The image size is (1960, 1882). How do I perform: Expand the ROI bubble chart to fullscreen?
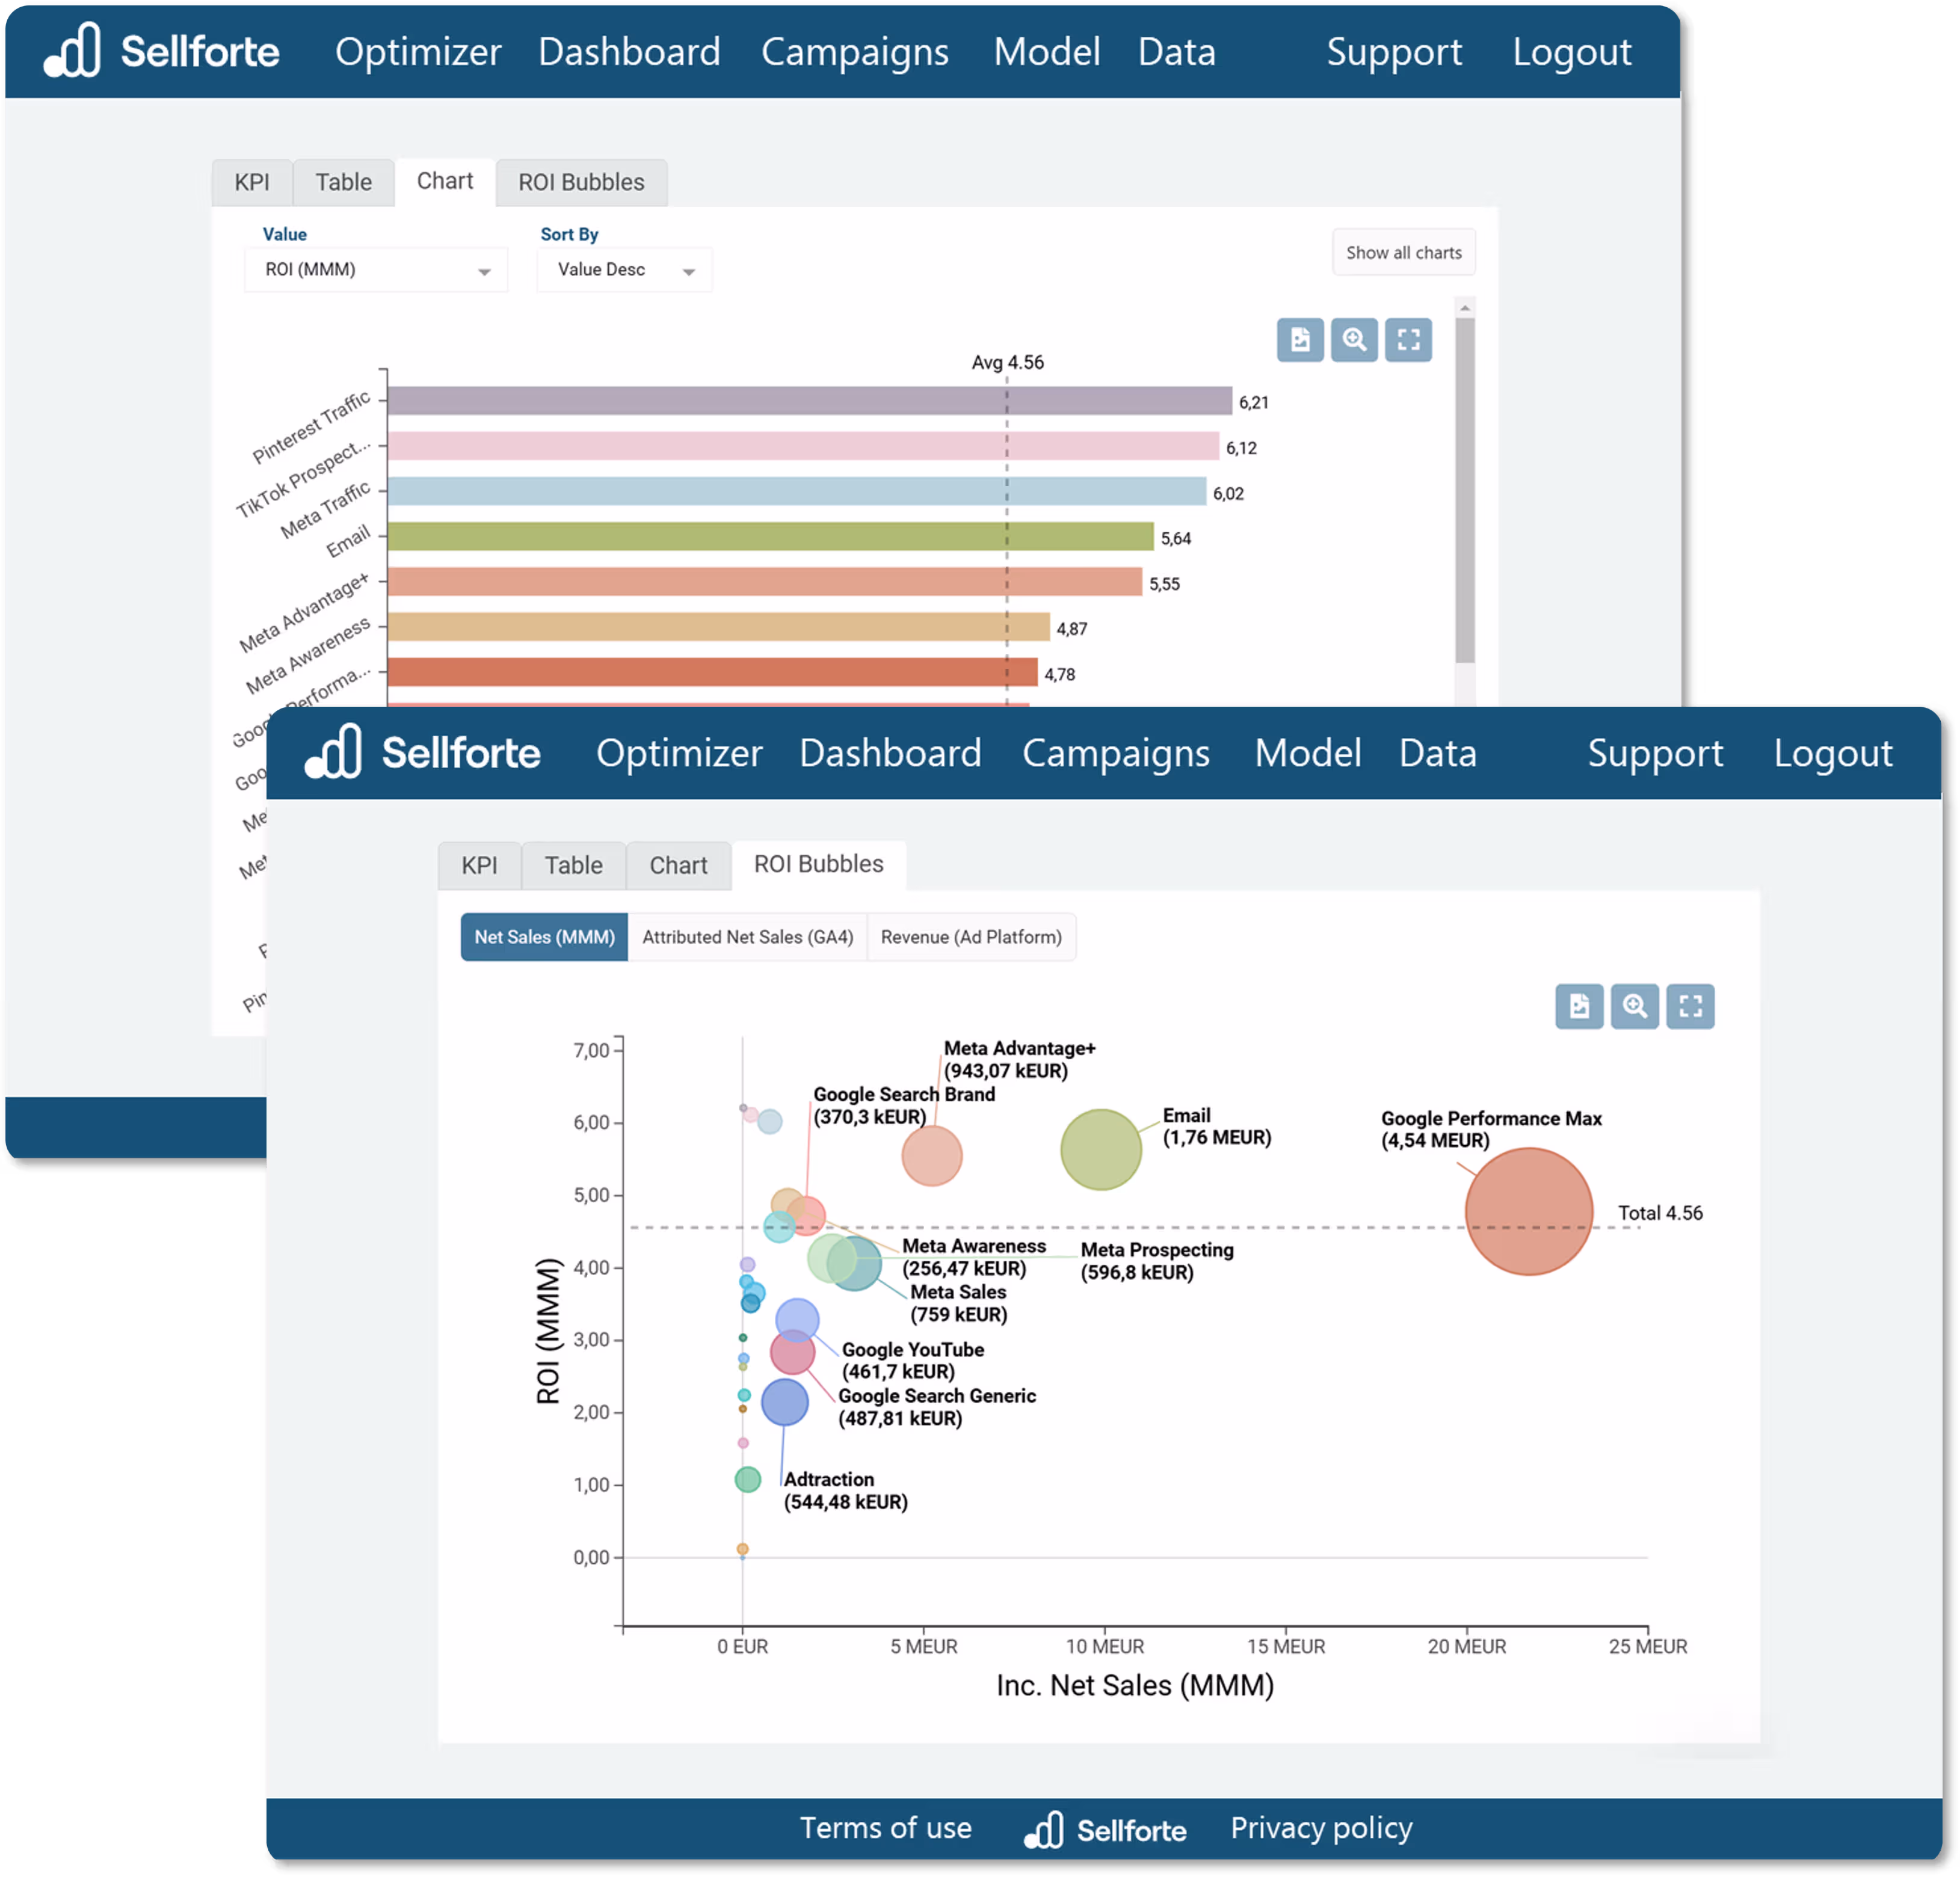[x=1690, y=1006]
